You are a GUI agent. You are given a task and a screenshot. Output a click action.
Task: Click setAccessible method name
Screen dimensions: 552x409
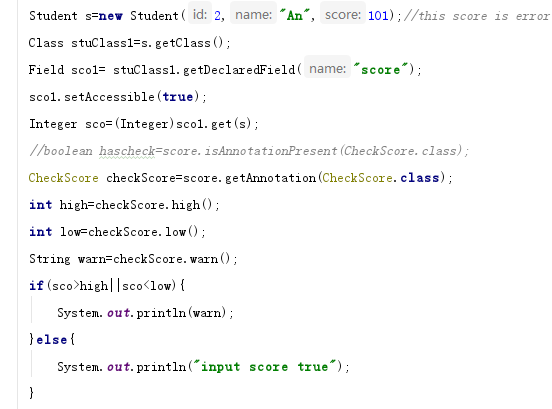[109, 97]
